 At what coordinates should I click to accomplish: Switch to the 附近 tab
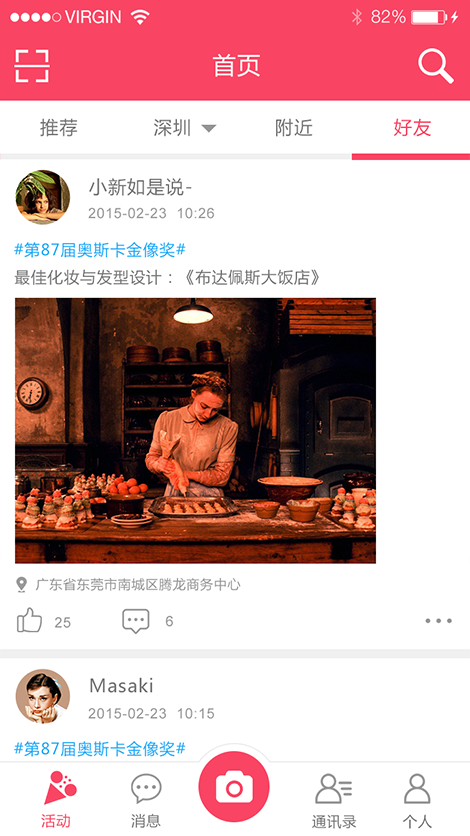pos(294,128)
